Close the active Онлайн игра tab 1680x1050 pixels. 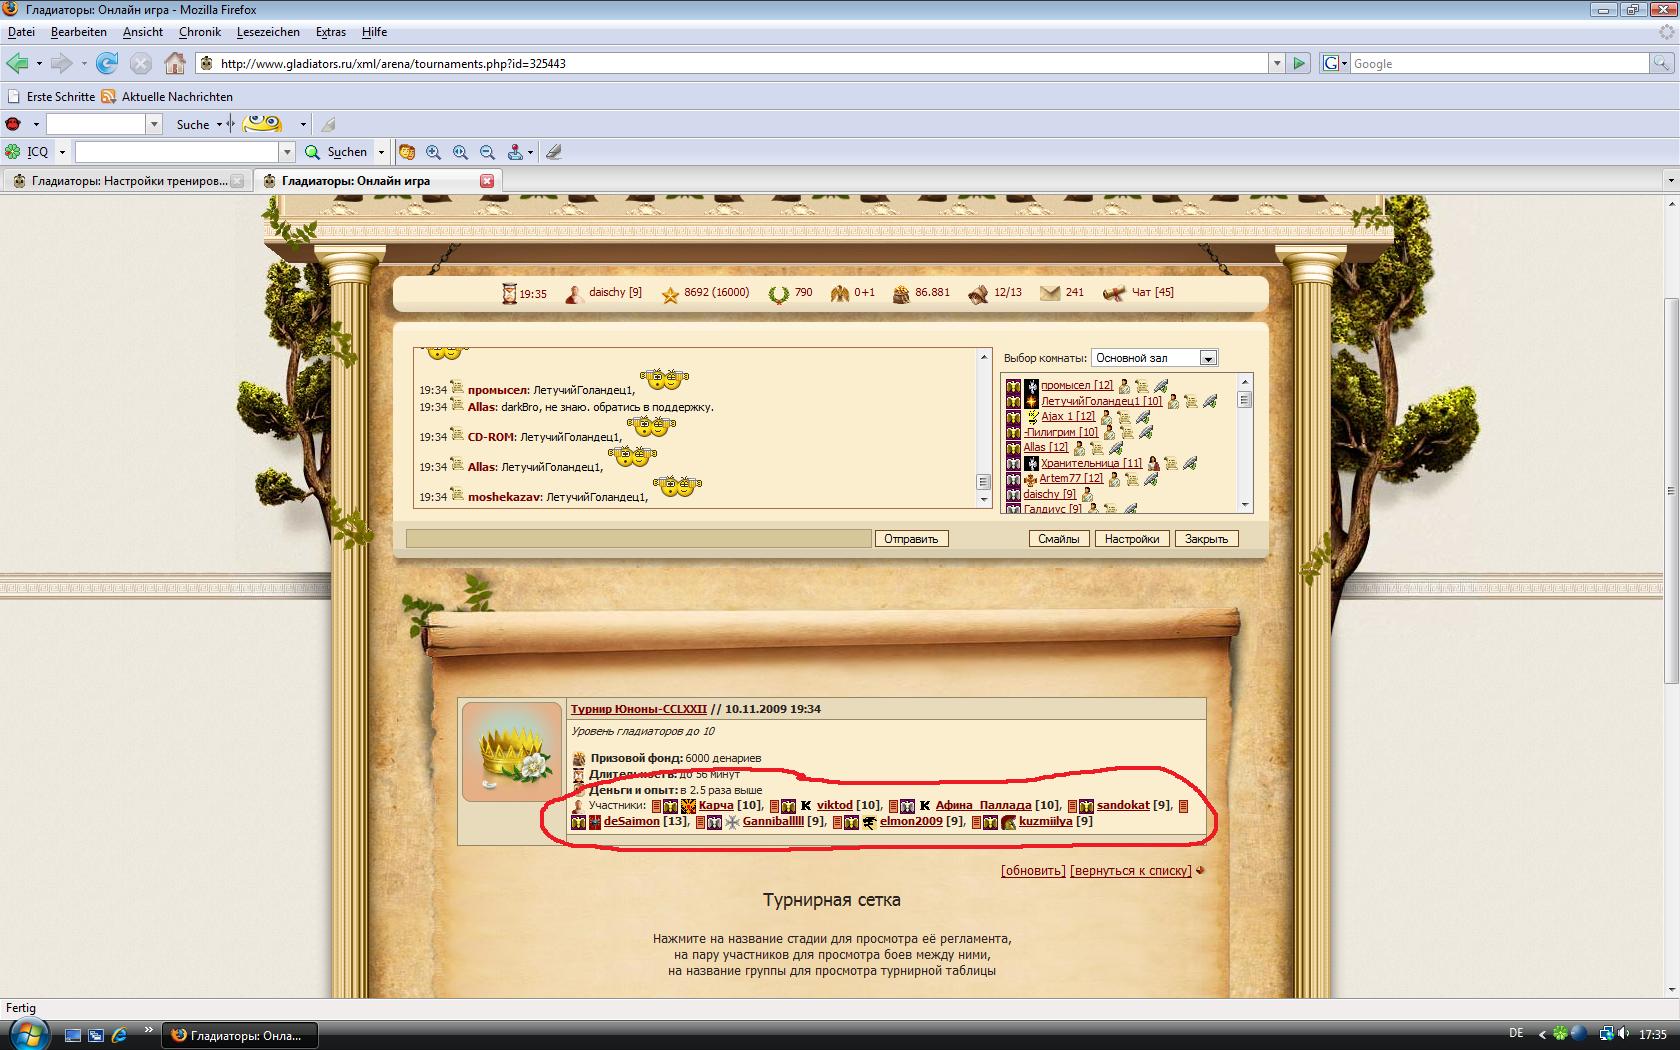click(x=487, y=181)
